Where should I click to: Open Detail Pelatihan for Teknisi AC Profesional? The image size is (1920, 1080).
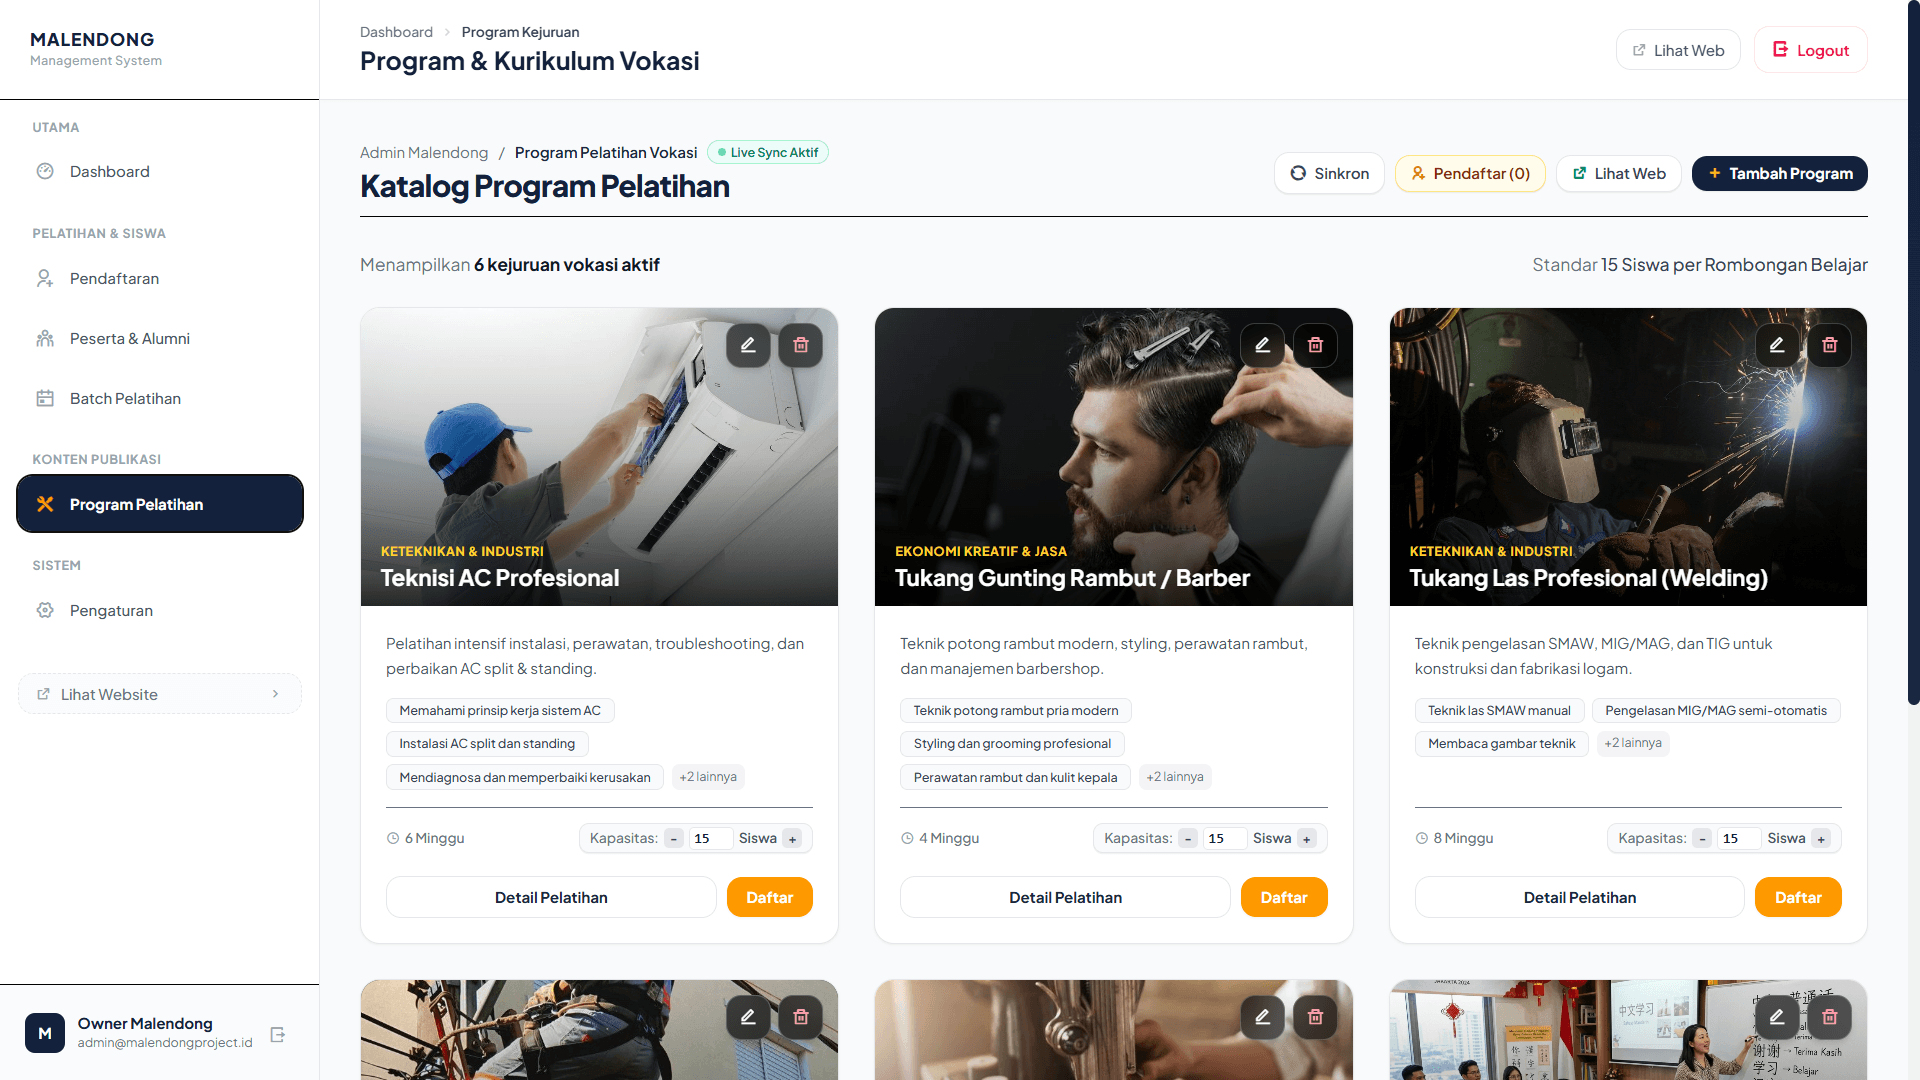(551, 898)
